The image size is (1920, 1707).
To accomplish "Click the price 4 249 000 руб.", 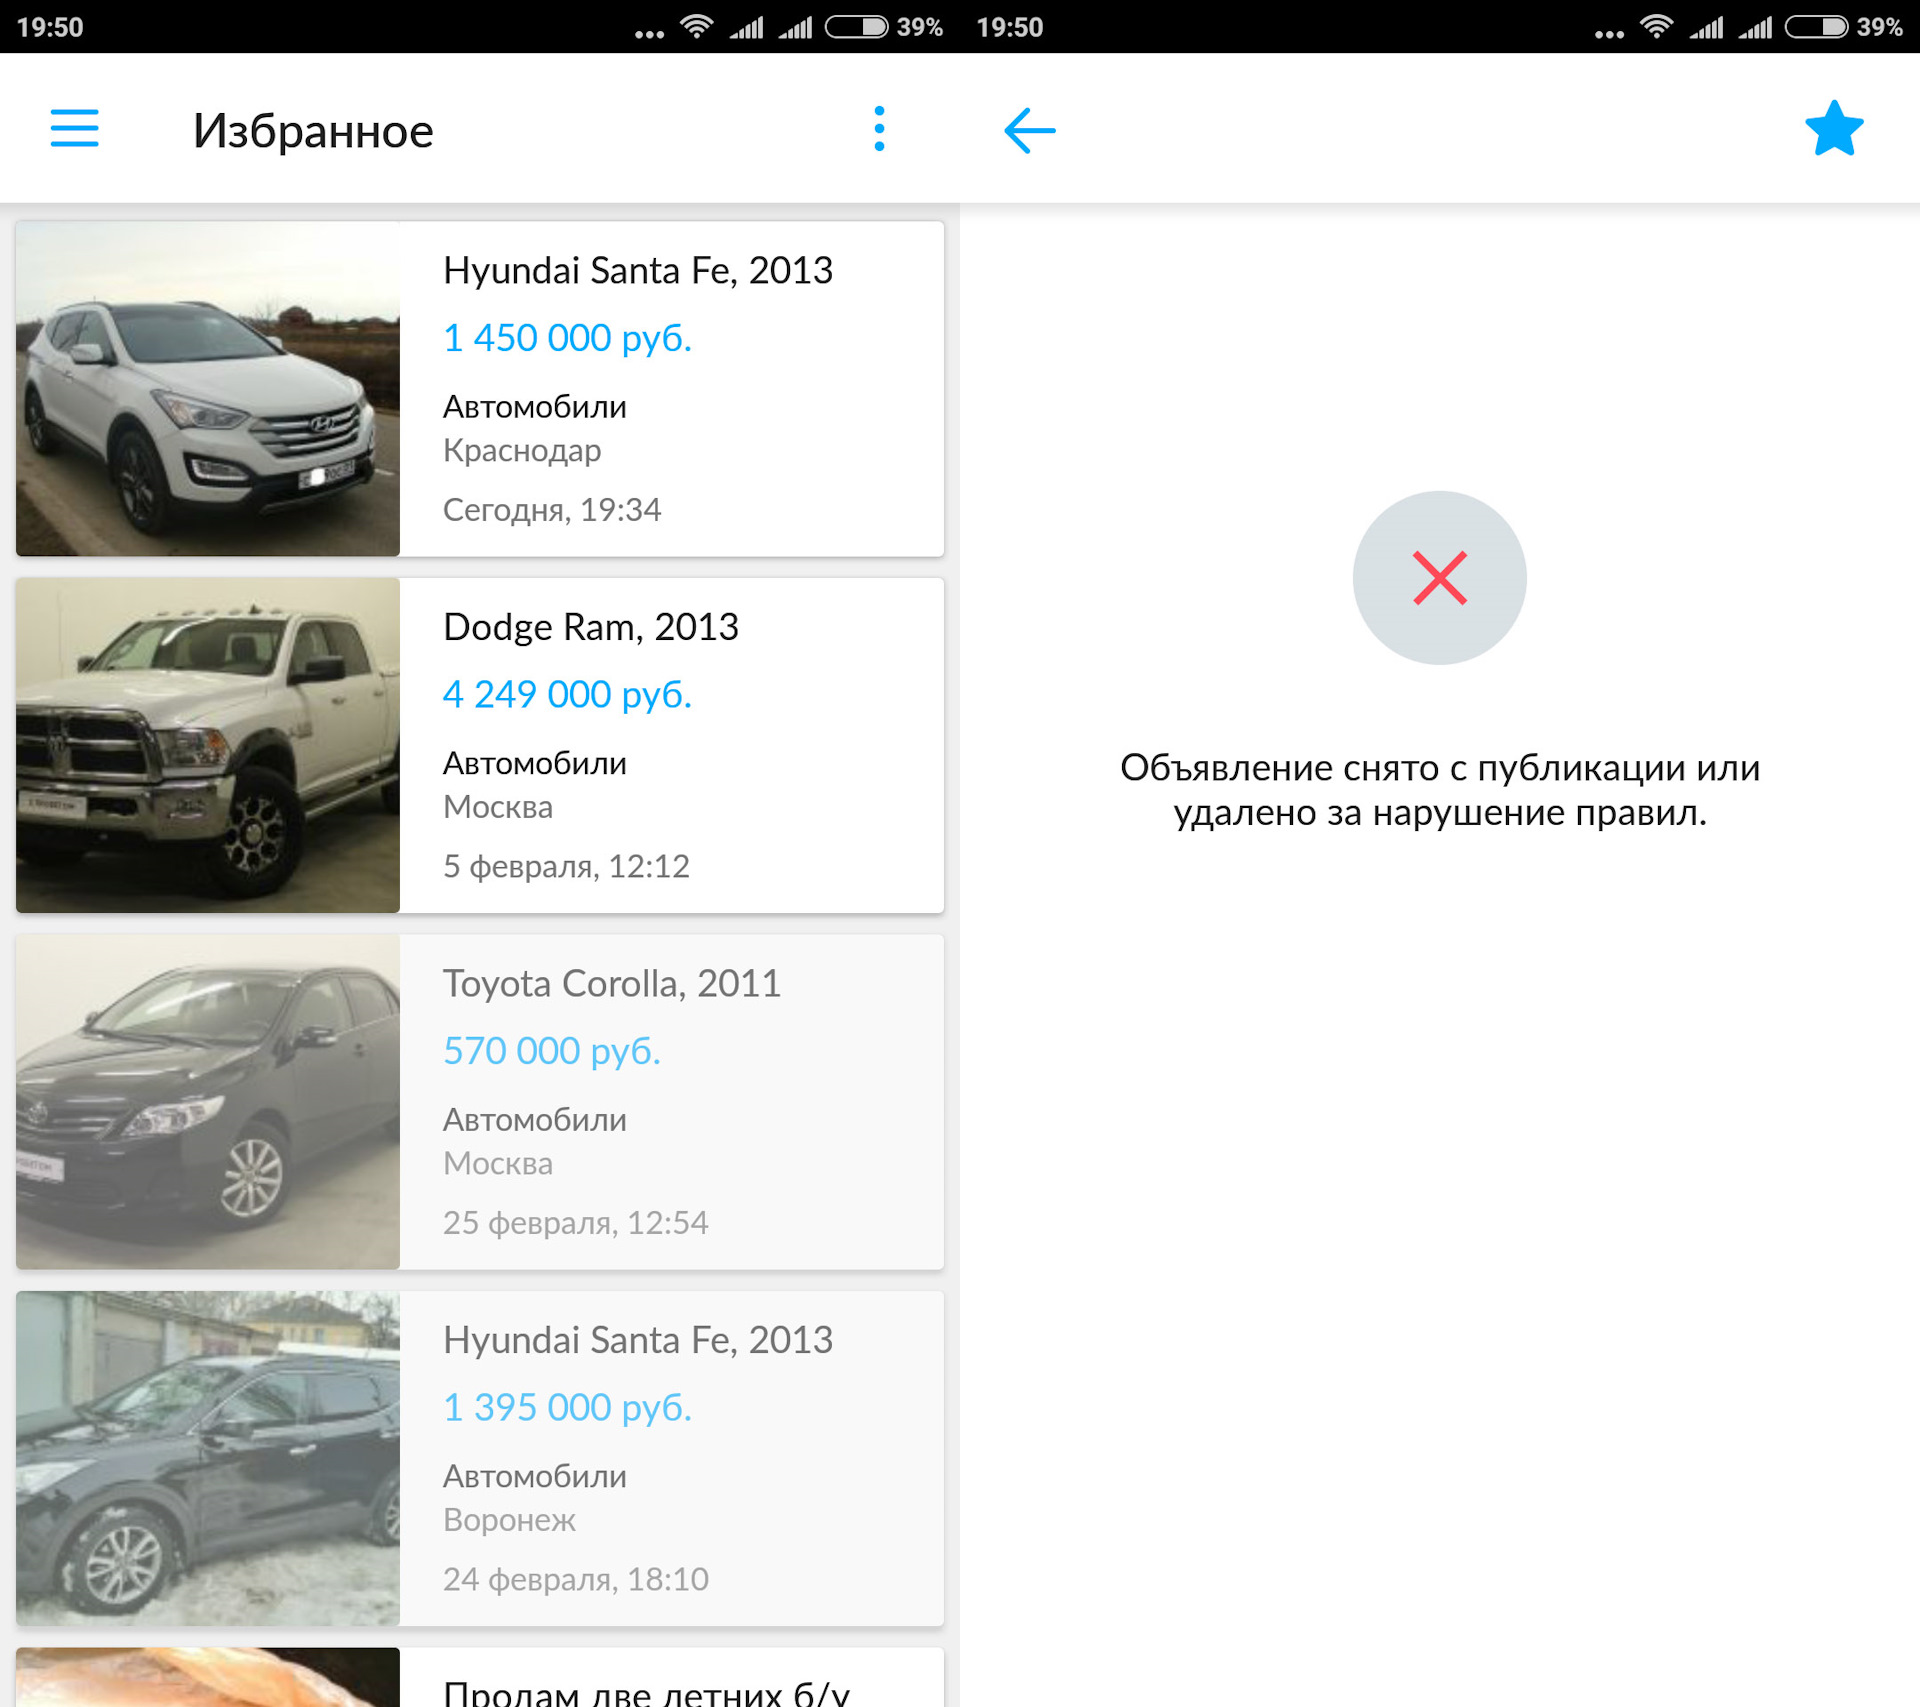I will 567,694.
